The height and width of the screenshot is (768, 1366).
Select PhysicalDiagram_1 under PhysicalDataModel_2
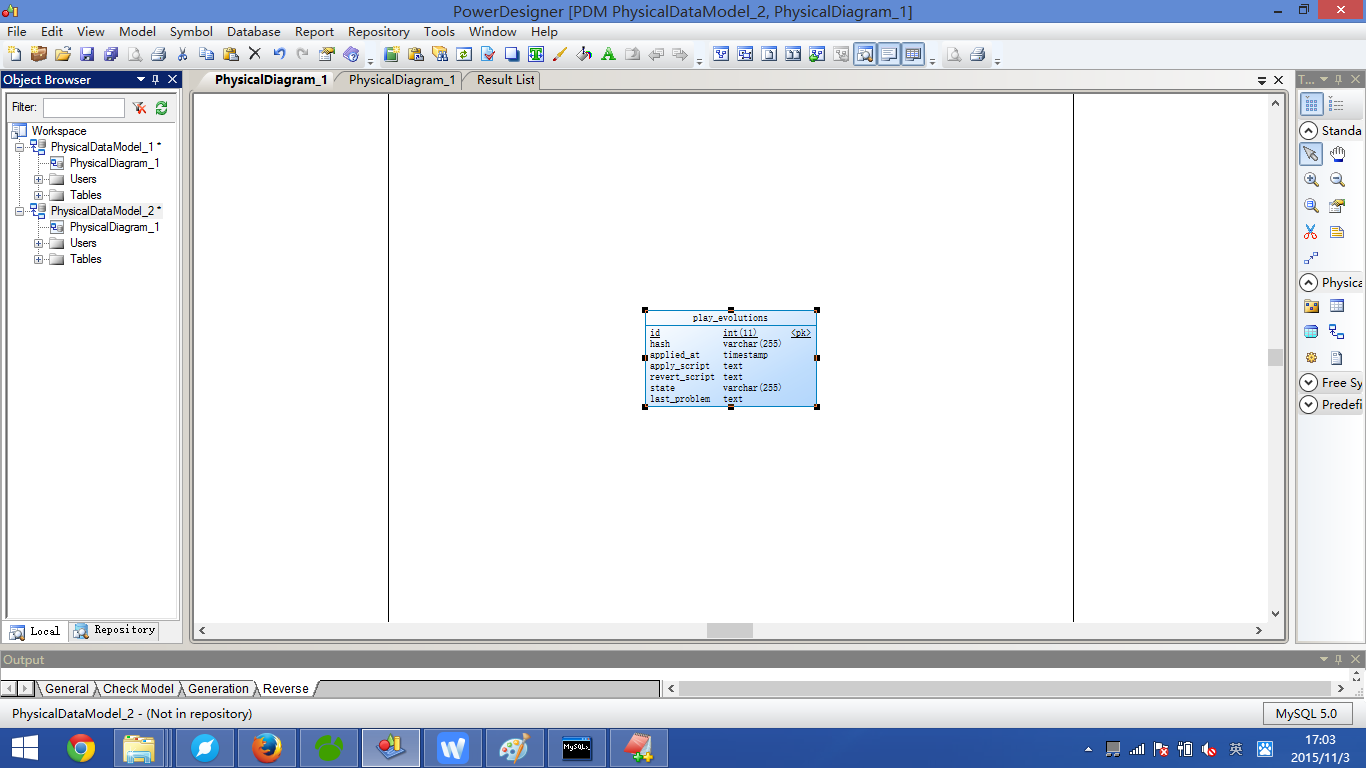point(114,227)
